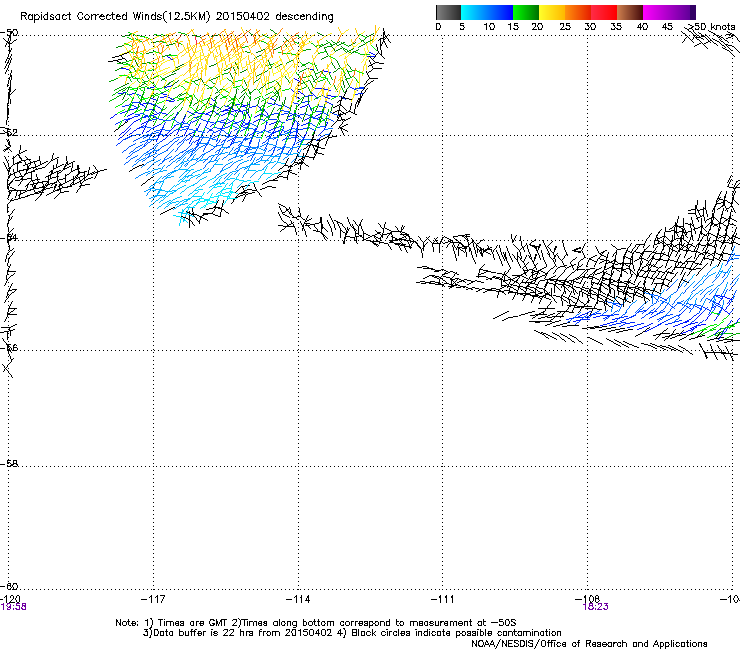Click the word 'descending' in the title
The width and height of the screenshot is (740, 650).
[304, 16]
